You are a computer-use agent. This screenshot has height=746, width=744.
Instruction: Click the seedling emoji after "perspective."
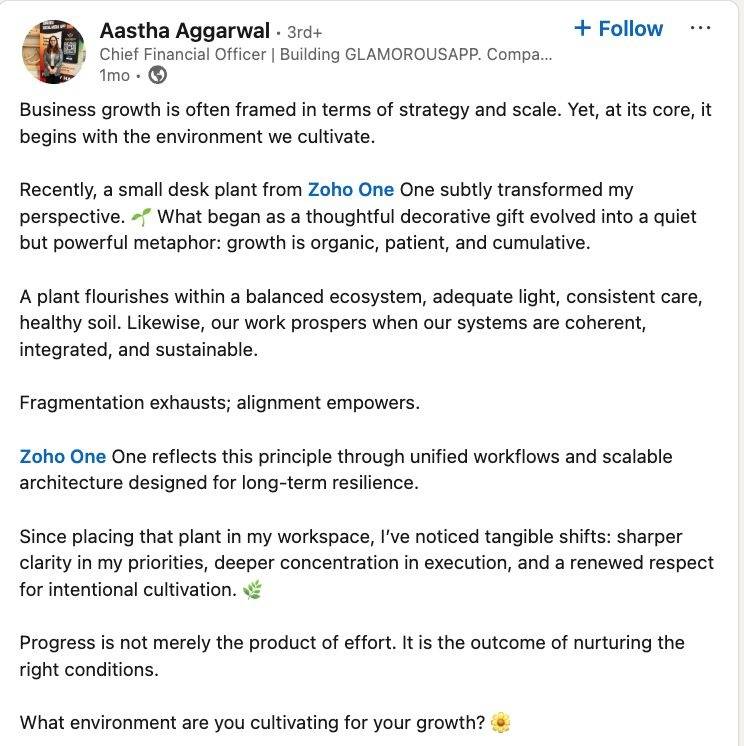[x=141, y=217]
